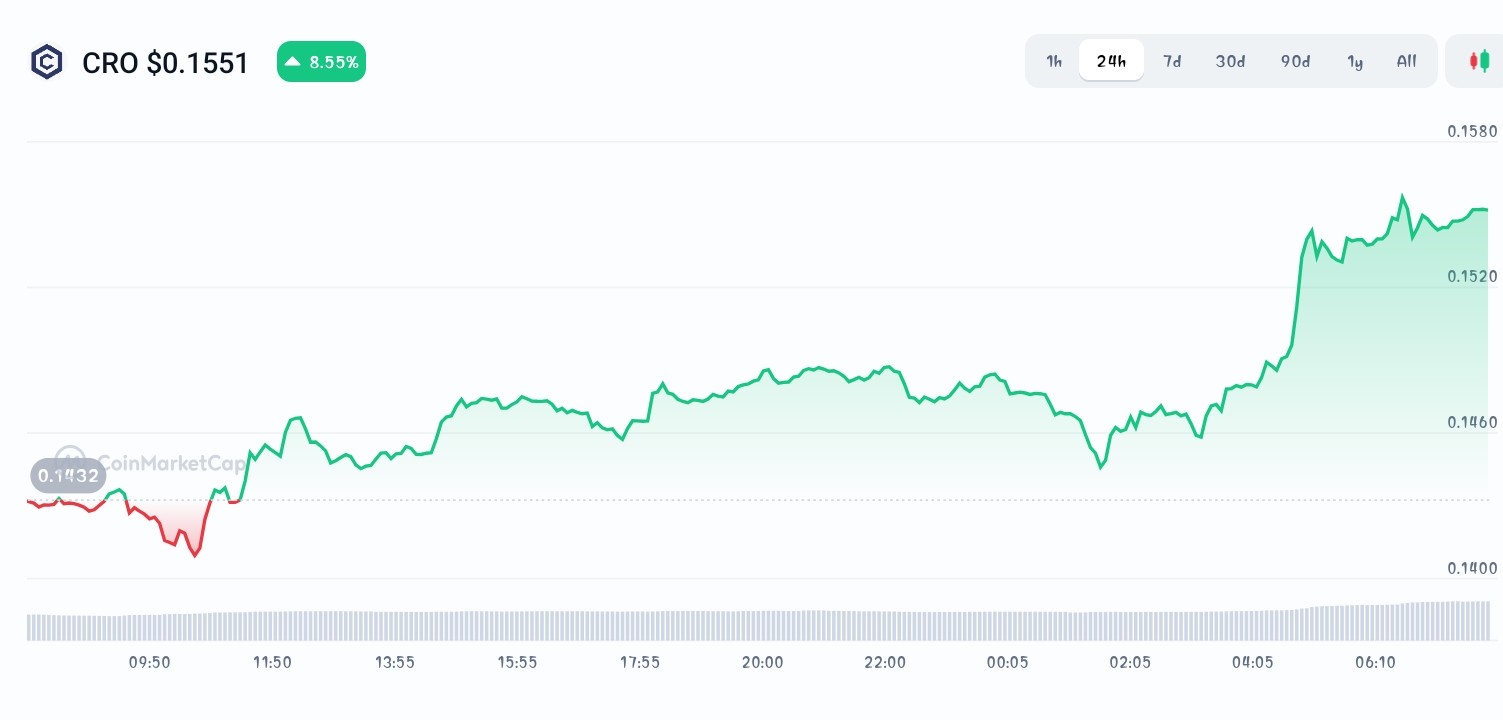This screenshot has height=720, width=1503.
Task: Click the 17:55 time axis label
Action: [x=639, y=662]
